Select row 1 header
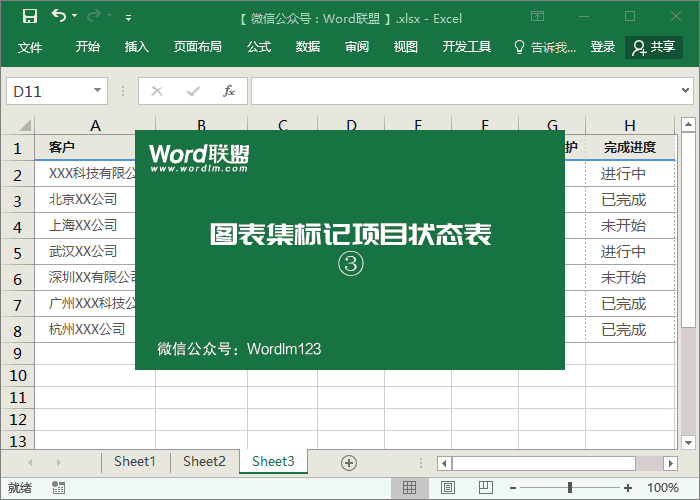 [17, 148]
